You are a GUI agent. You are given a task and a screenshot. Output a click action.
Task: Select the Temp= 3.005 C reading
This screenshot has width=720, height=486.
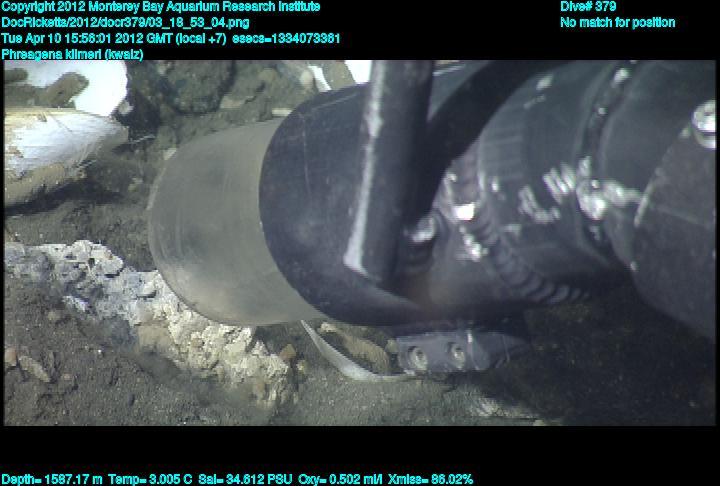[150, 480]
